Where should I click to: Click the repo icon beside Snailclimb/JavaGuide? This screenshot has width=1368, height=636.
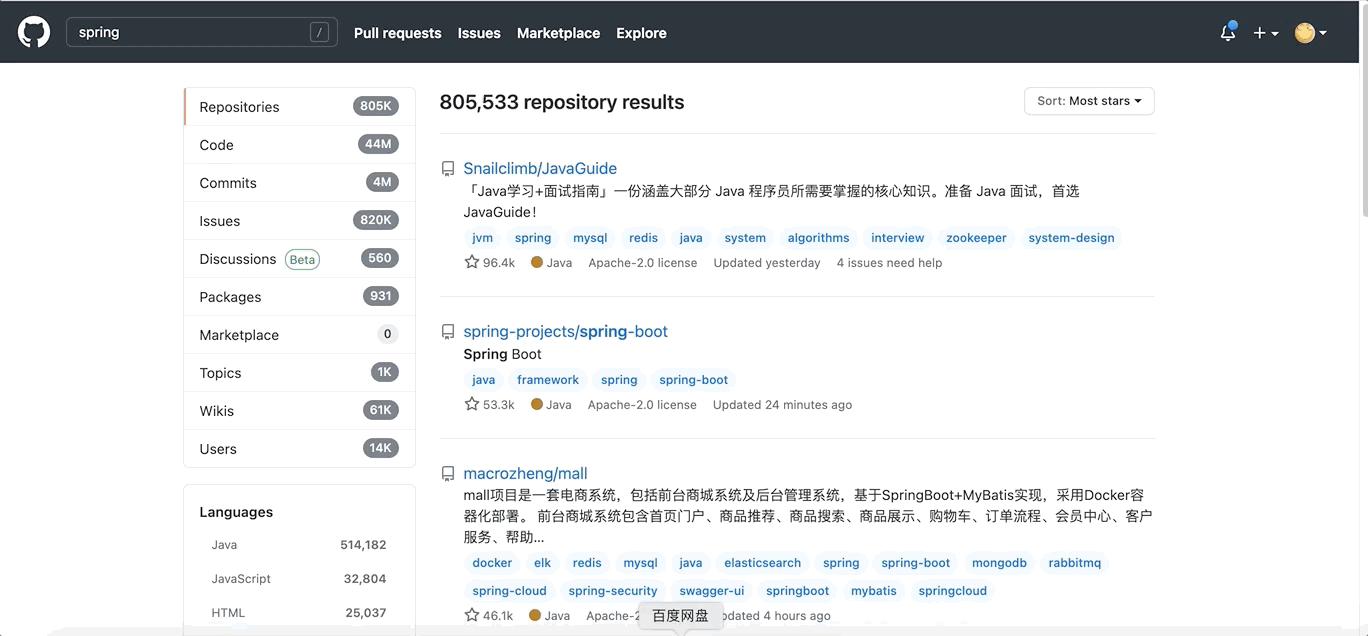[x=448, y=169]
